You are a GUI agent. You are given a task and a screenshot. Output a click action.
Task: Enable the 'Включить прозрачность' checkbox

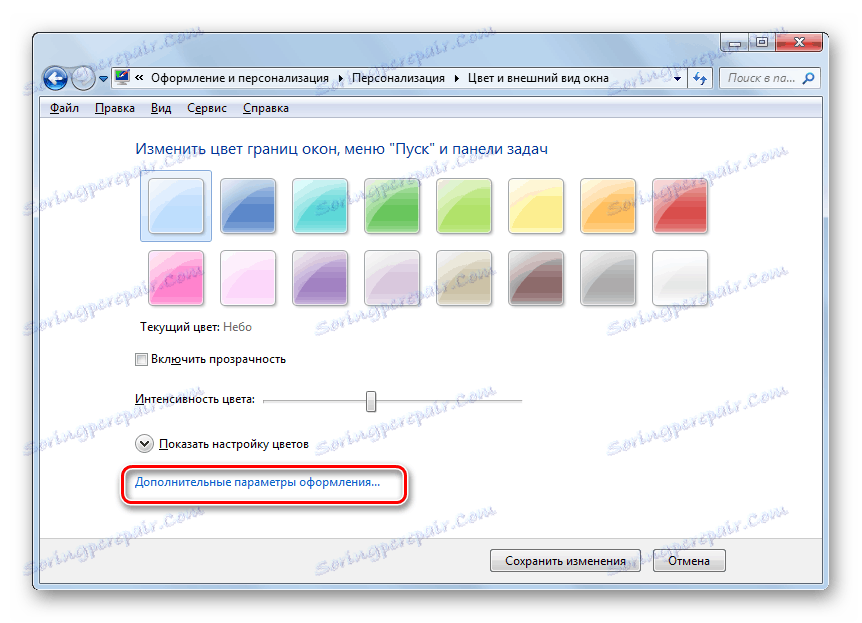[141, 360]
